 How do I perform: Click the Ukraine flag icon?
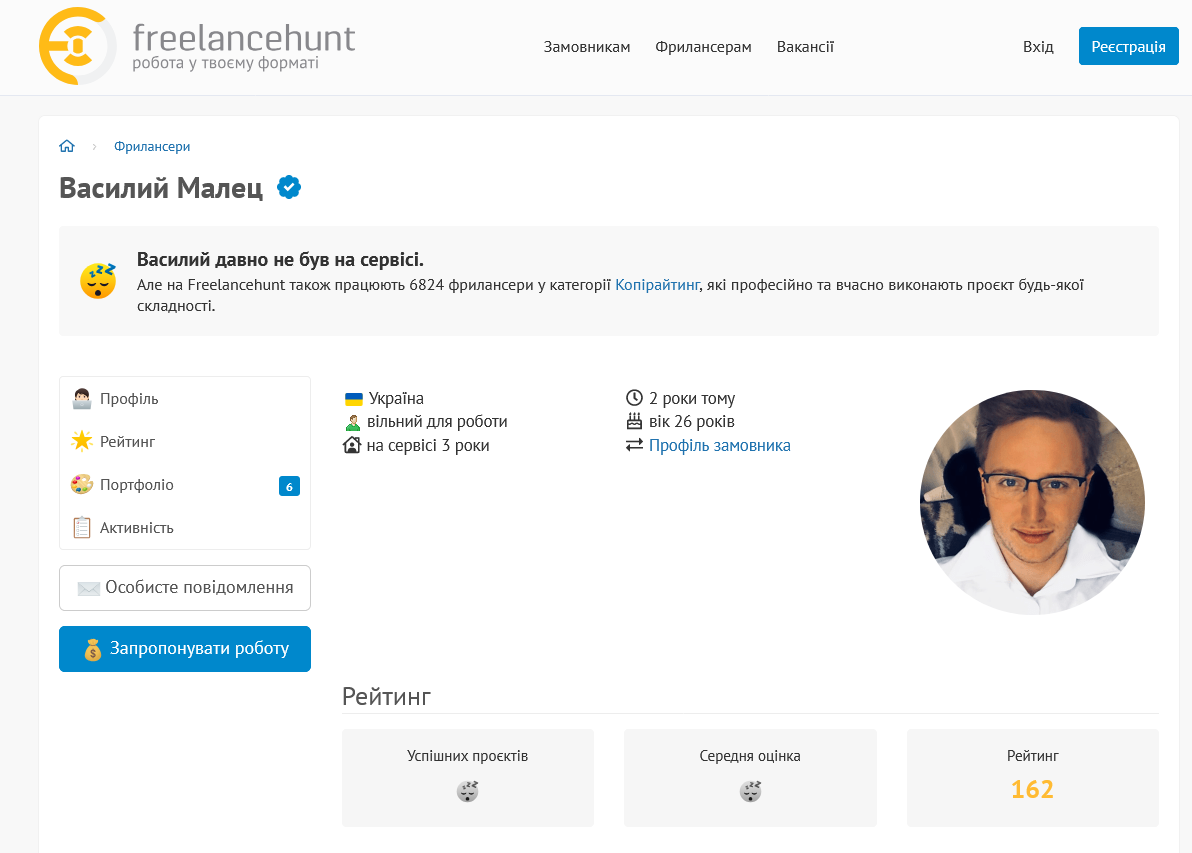(353, 399)
